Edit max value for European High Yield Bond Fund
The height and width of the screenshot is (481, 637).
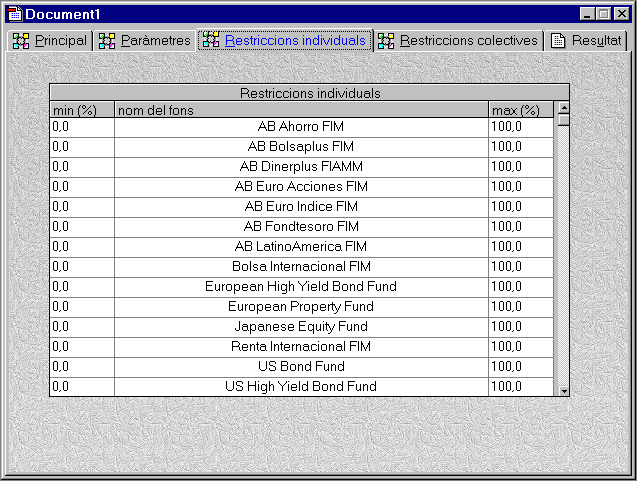[x=521, y=287]
